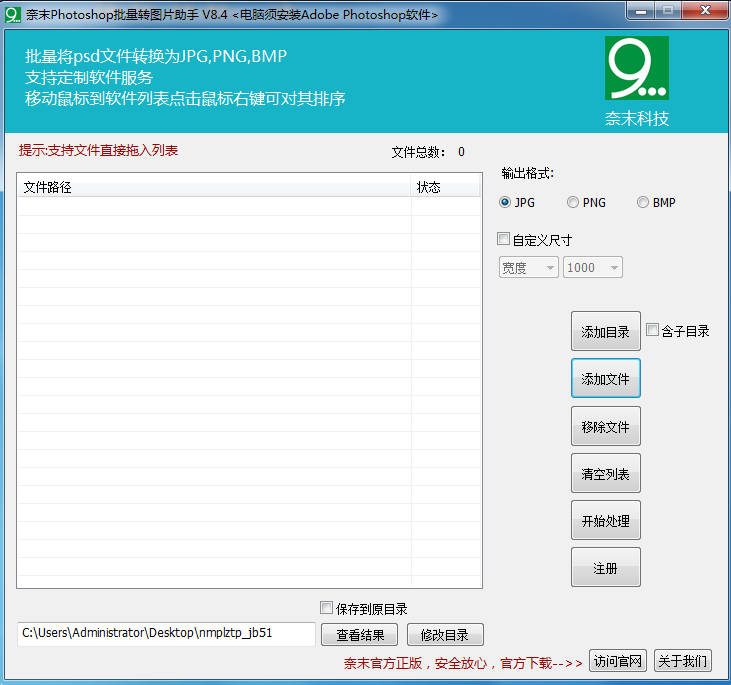Click the 查看结果 button
The image size is (731, 685).
coord(359,635)
